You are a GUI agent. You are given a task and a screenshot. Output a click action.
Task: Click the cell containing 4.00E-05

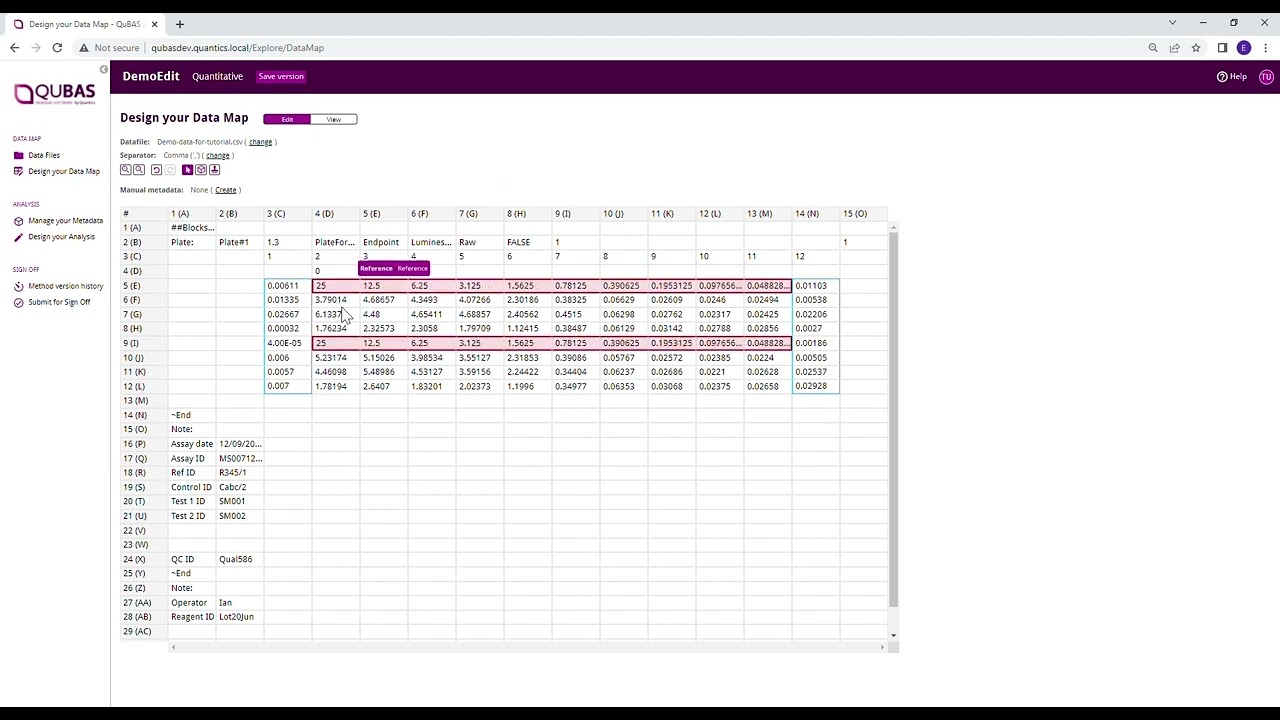click(x=288, y=343)
